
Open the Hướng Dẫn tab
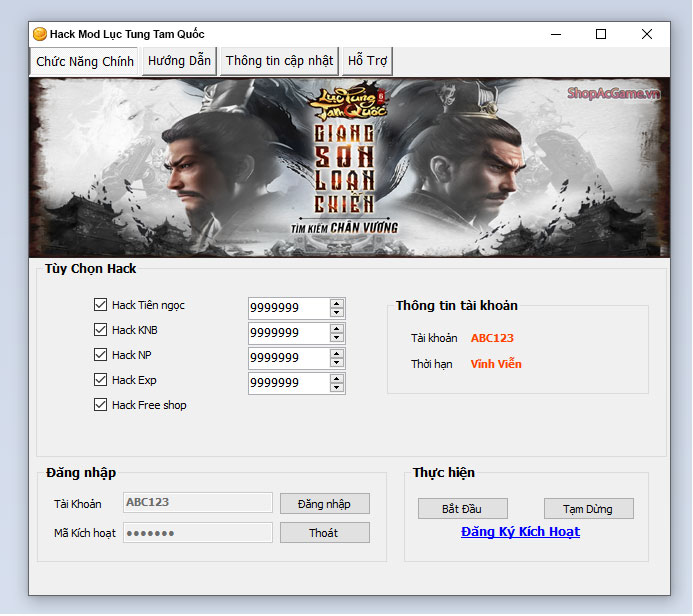tap(179, 61)
